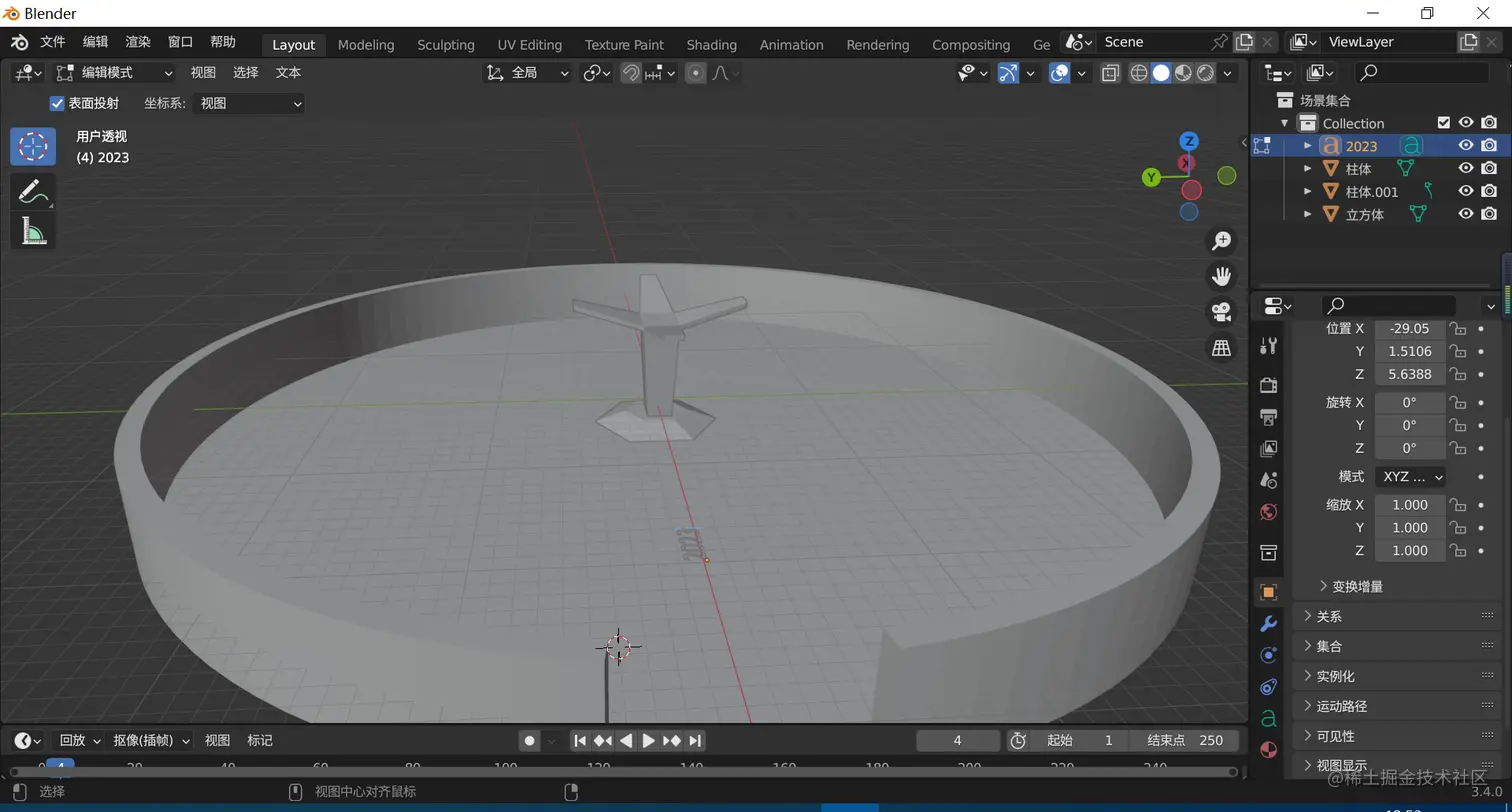
Task: Hide the 柱体 object with eye icon
Action: [1465, 169]
